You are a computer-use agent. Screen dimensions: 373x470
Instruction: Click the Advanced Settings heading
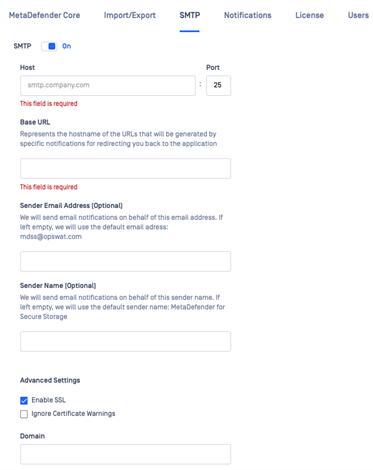pos(50,380)
